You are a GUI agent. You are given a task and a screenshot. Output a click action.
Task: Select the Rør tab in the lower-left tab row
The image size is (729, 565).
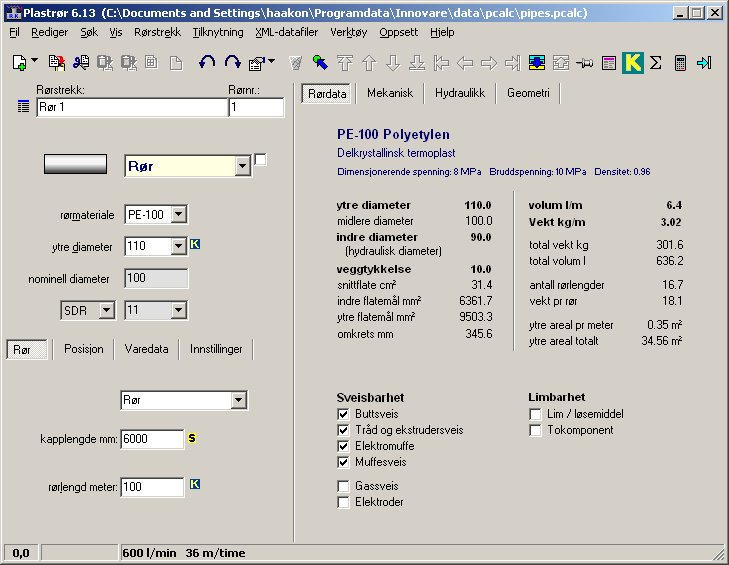tap(27, 349)
